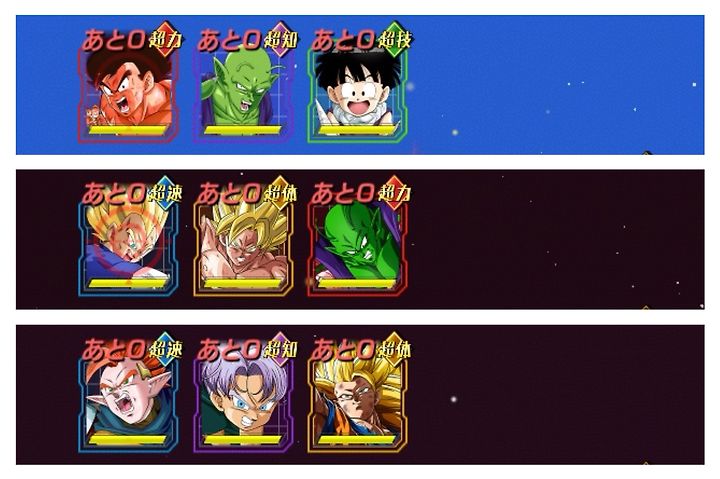This screenshot has width=720, height=479.
Task: Select the Piccolo card in the middle row
Action: pos(357,248)
